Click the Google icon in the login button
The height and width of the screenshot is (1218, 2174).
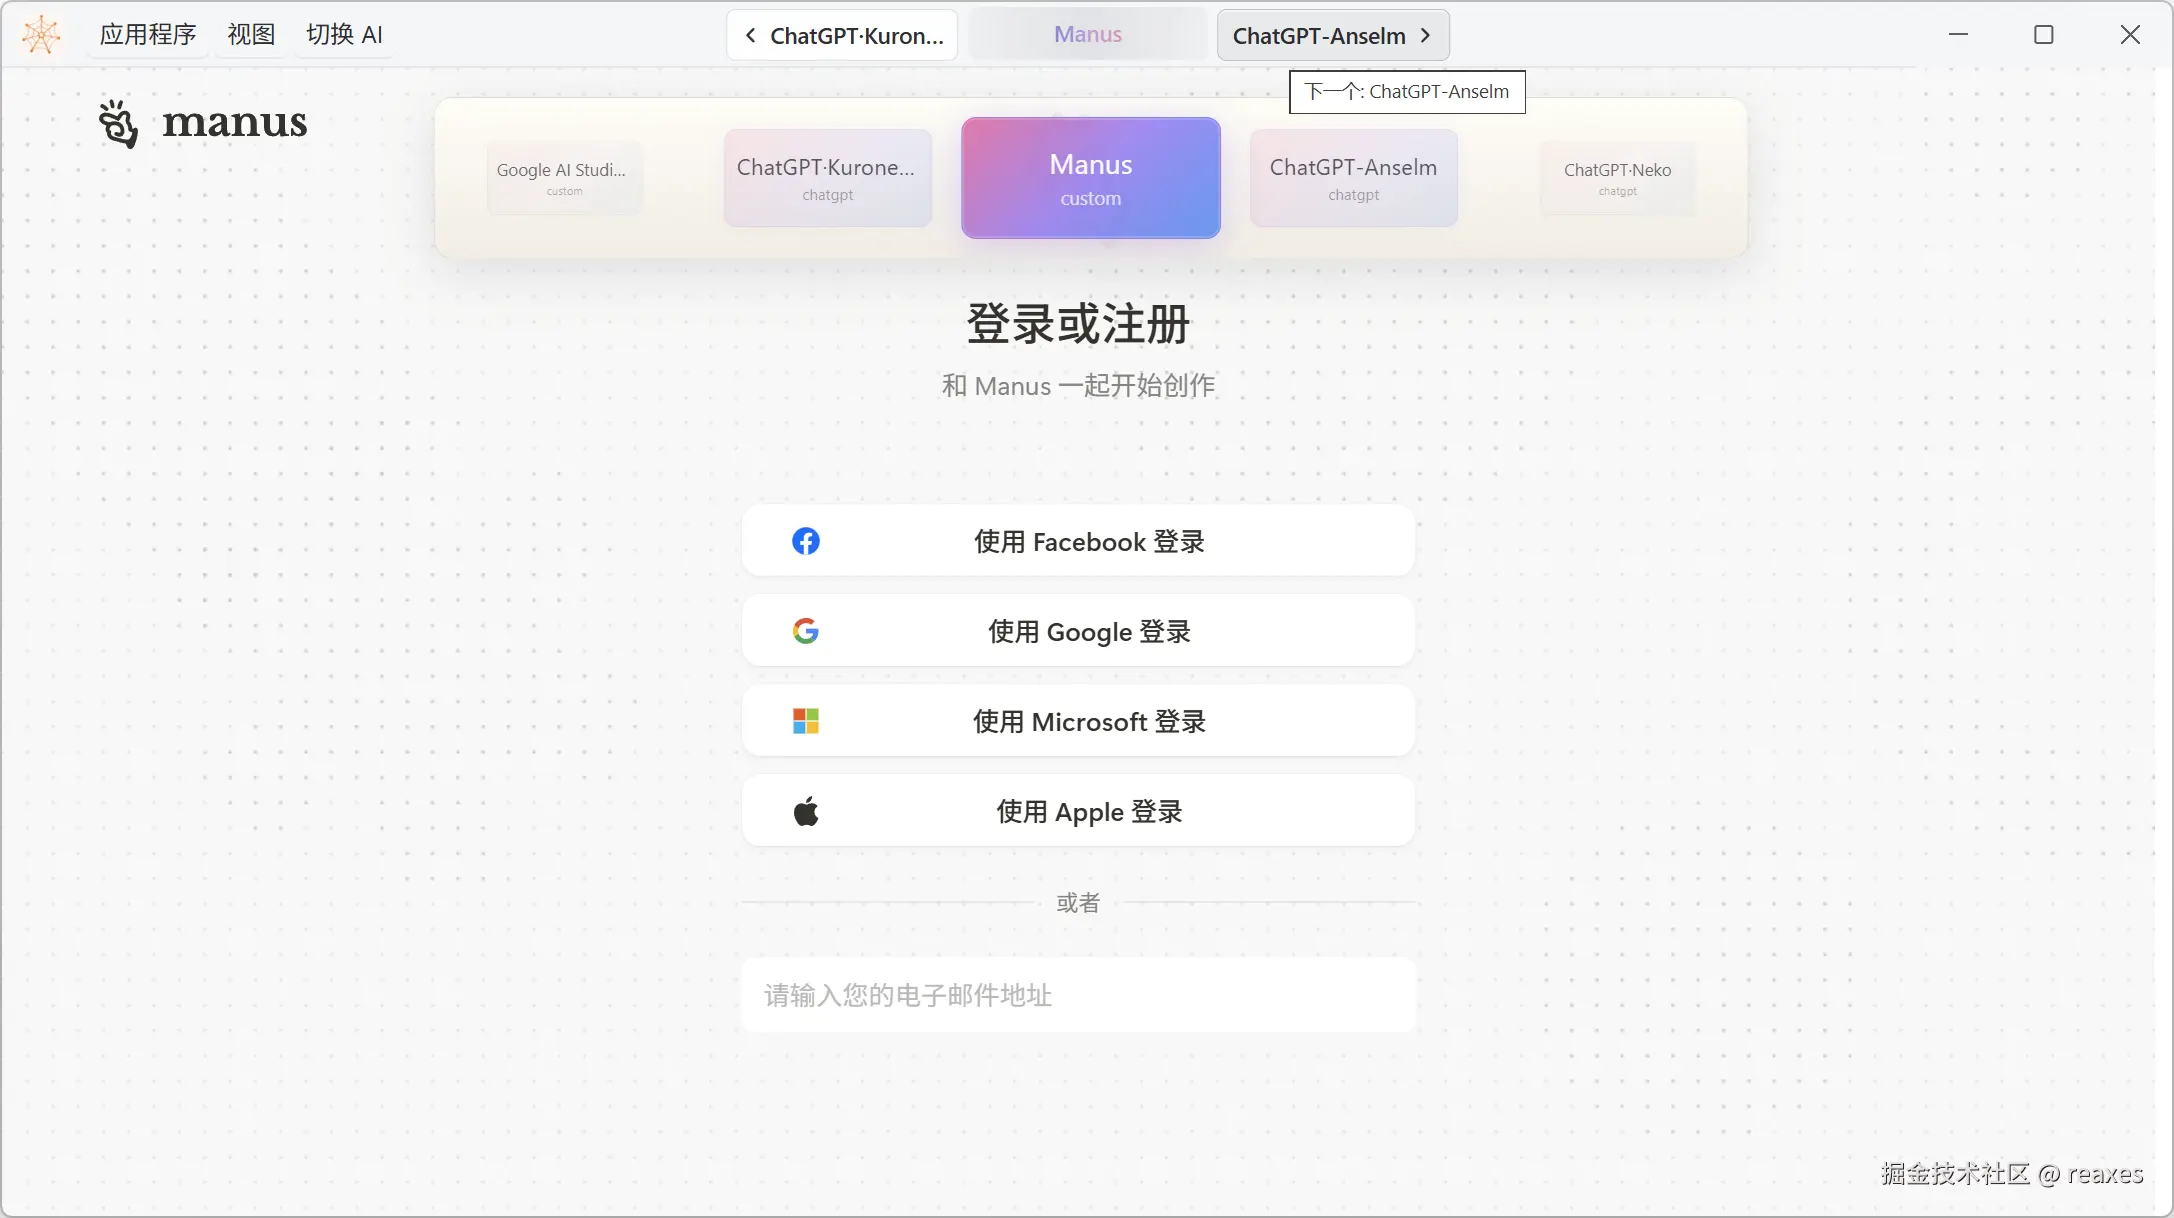pyautogui.click(x=806, y=631)
